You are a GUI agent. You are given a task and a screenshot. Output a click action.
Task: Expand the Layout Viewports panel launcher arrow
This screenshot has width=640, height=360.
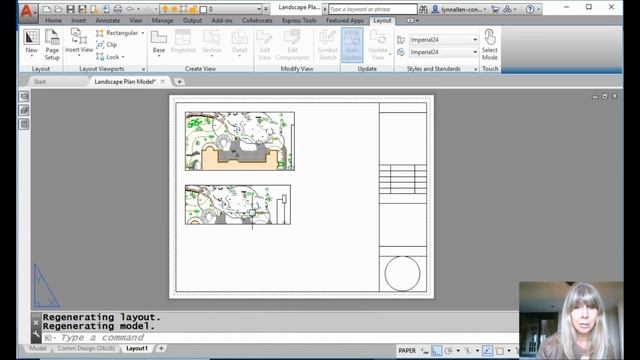(x=143, y=69)
